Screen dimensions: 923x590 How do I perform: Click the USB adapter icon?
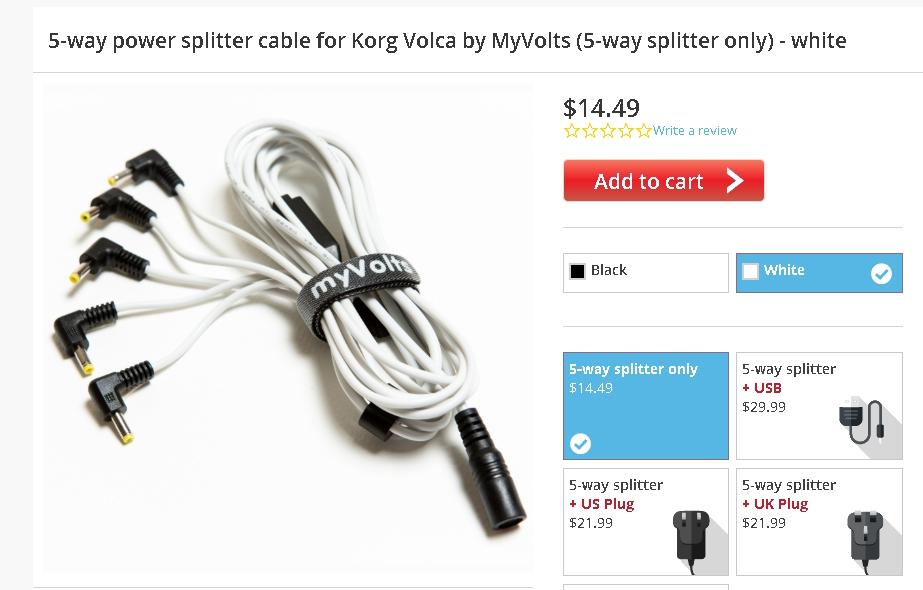[x=861, y=422]
